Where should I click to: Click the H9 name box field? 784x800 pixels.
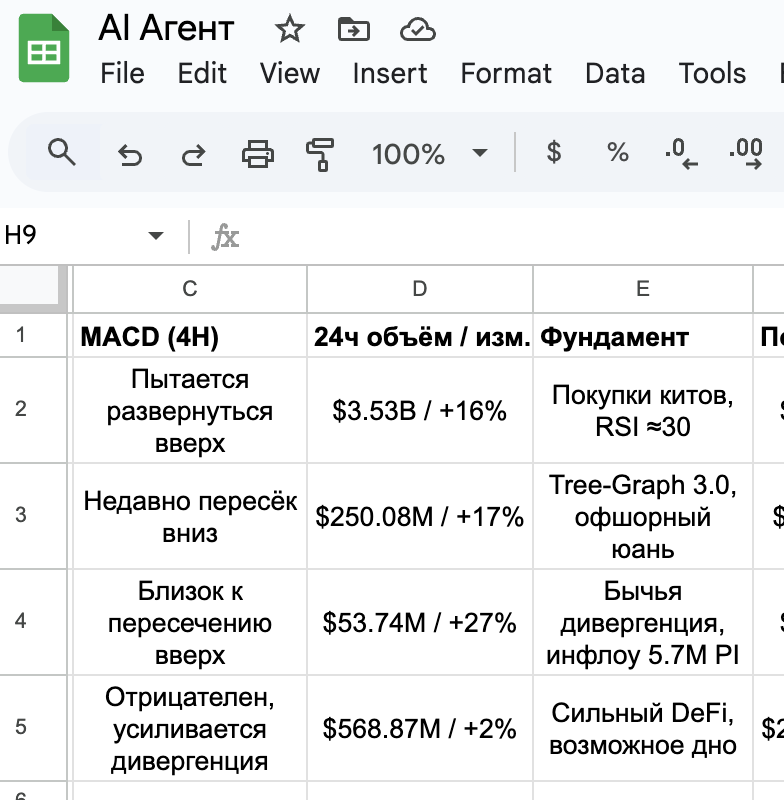tap(71, 236)
